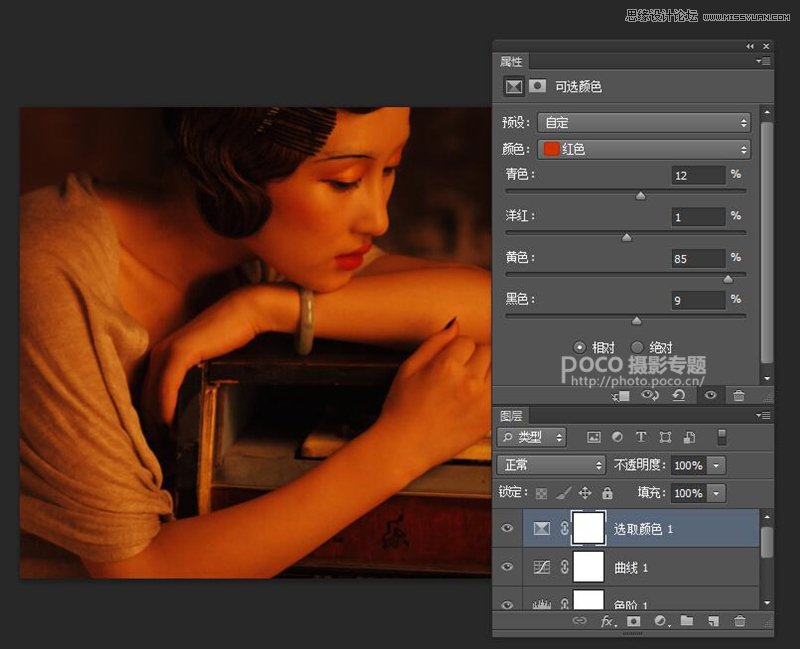Open the fx layer style menu
The height and width of the screenshot is (649, 800).
coord(608,621)
